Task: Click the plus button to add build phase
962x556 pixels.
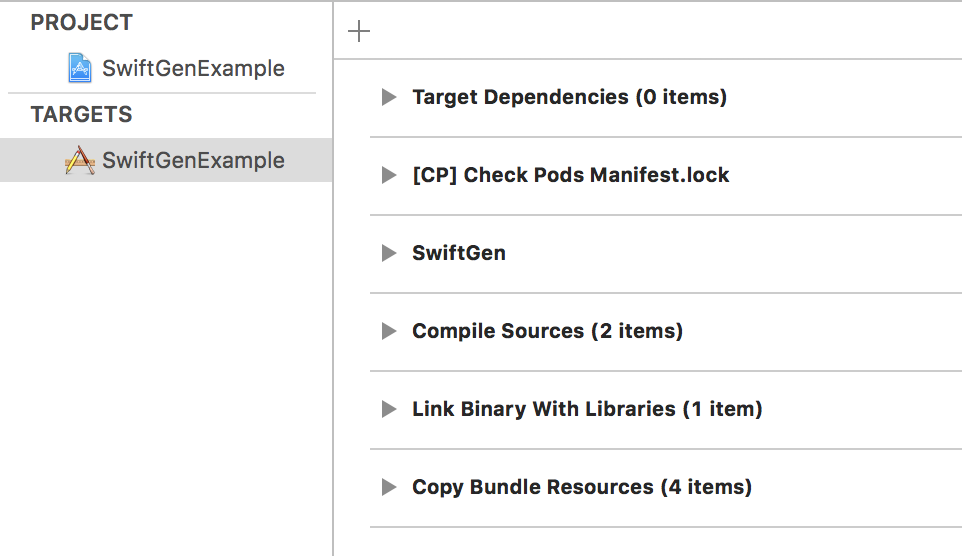Action: tap(359, 32)
